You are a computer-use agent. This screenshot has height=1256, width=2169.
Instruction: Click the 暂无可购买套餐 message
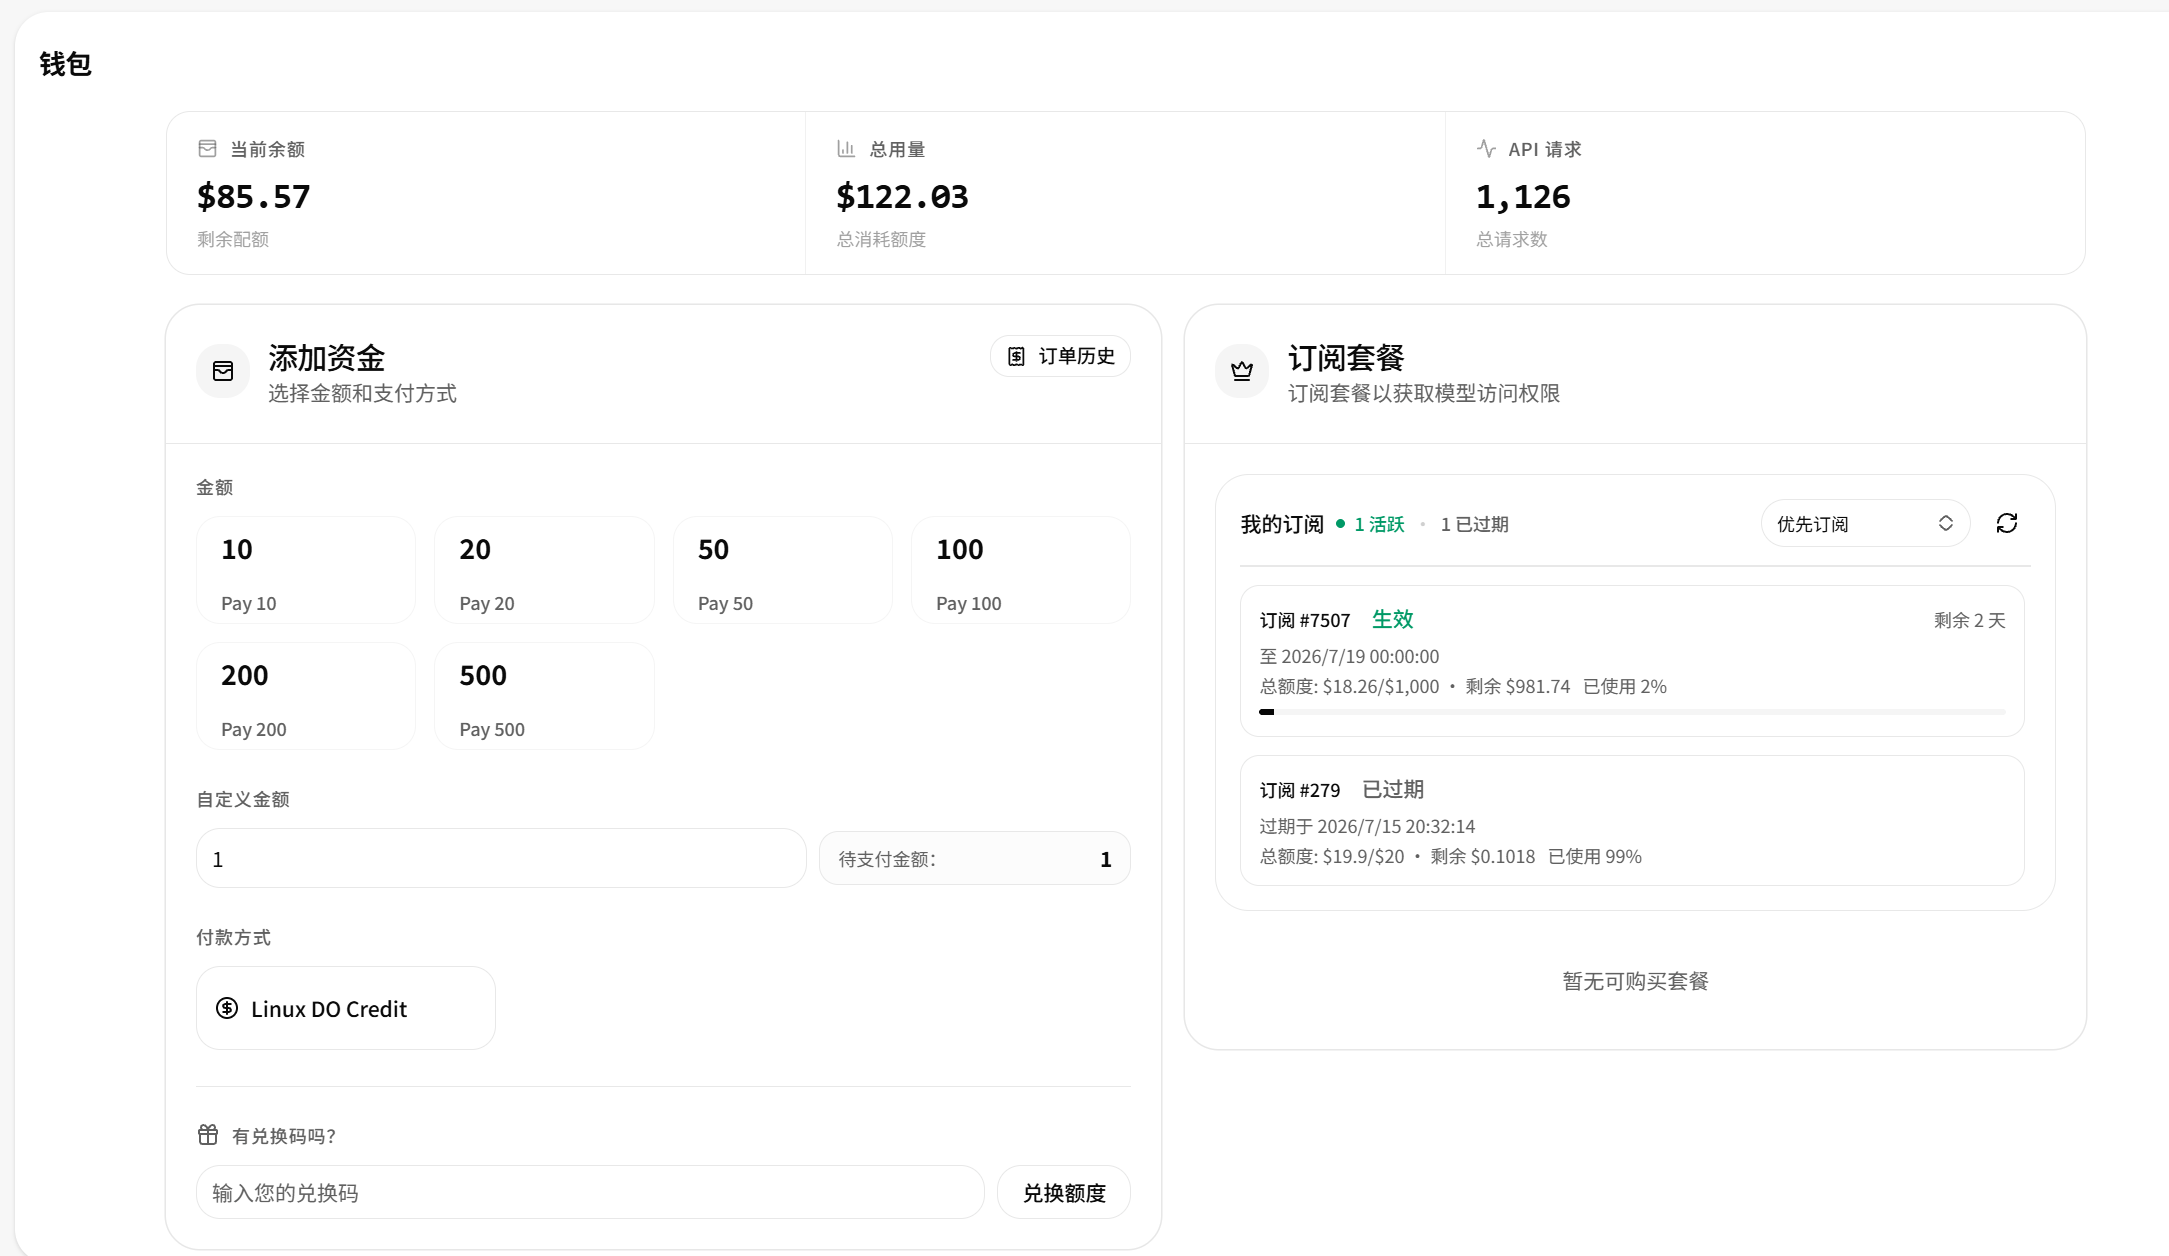point(1635,981)
